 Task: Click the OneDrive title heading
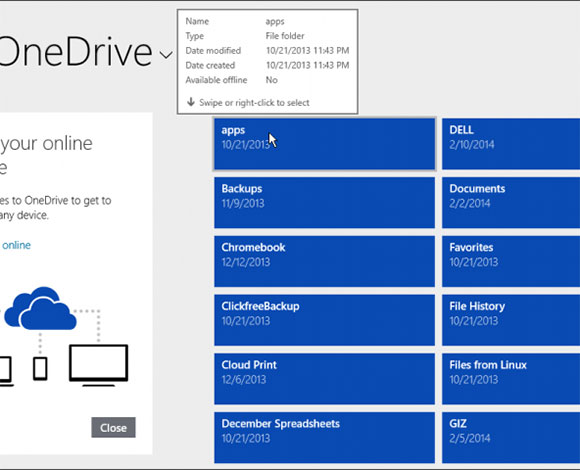(76, 52)
